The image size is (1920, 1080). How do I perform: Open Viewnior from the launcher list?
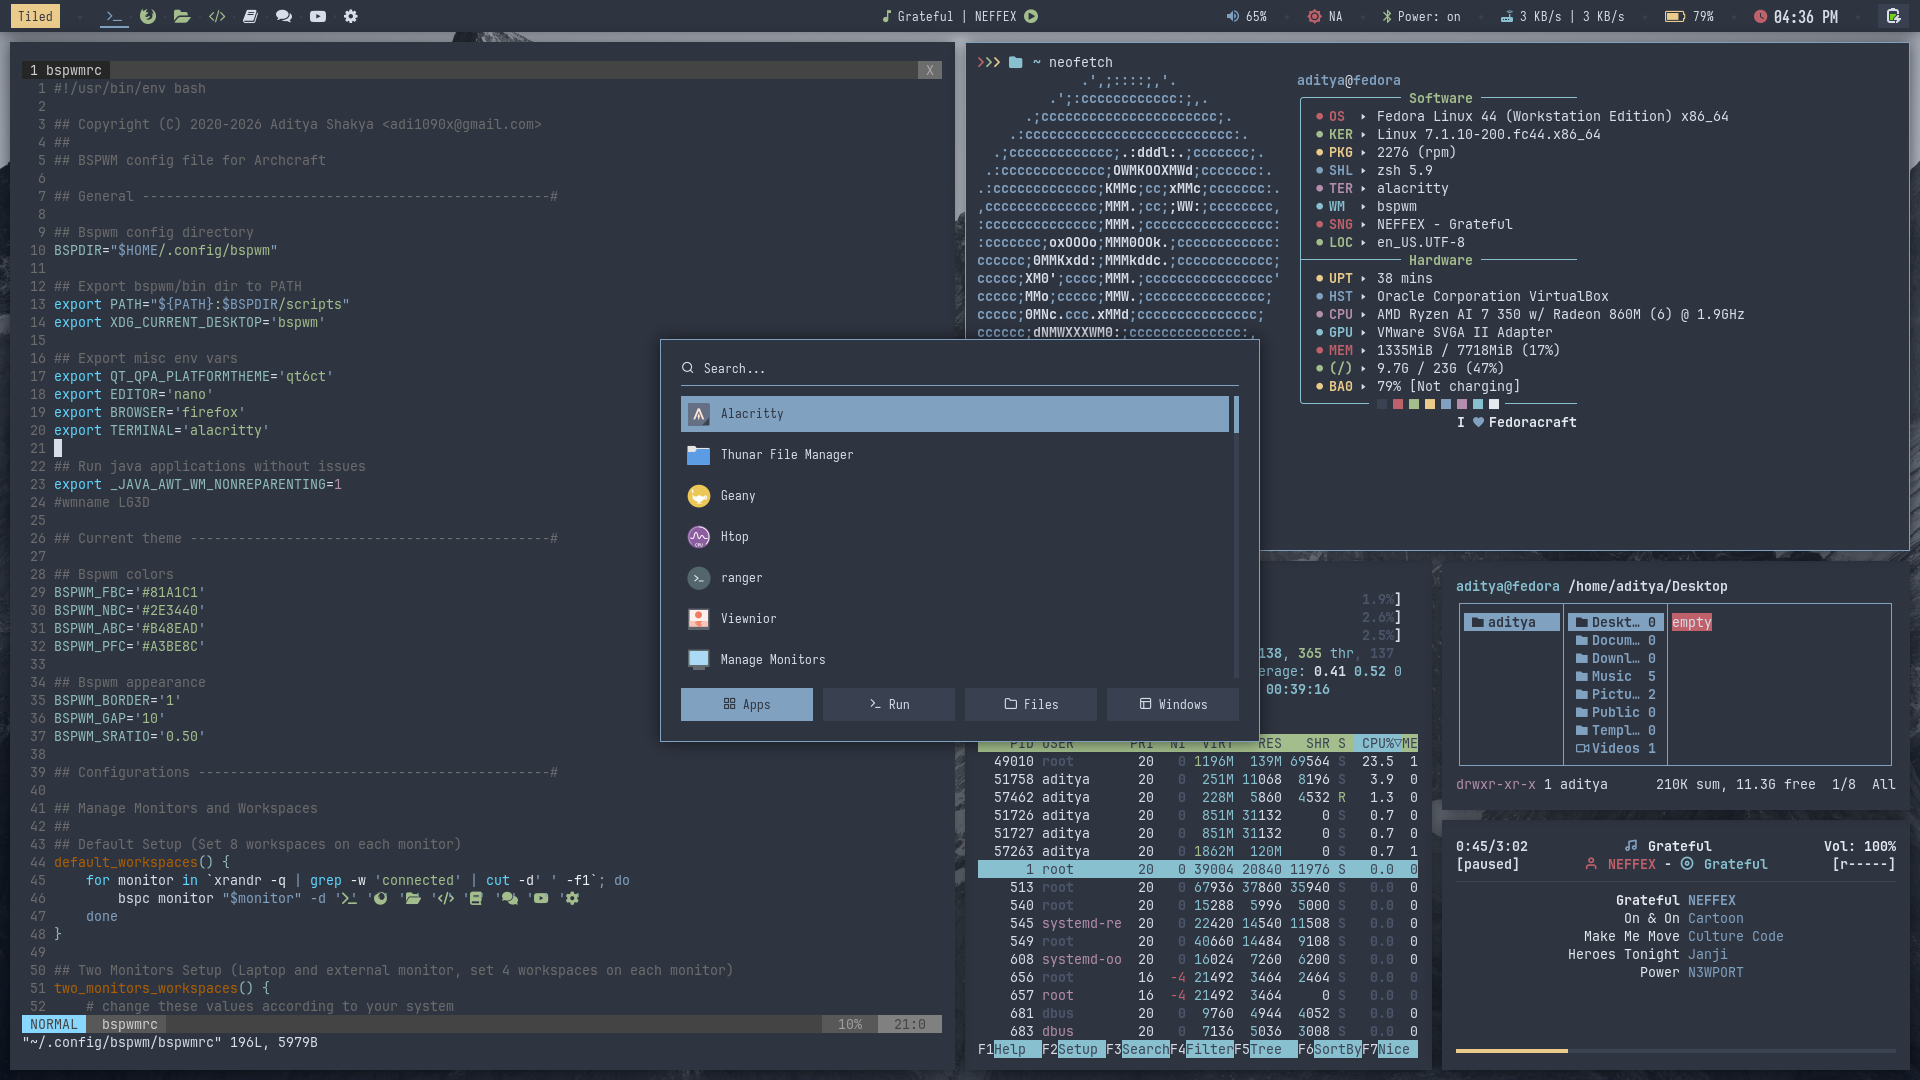pyautogui.click(x=955, y=619)
